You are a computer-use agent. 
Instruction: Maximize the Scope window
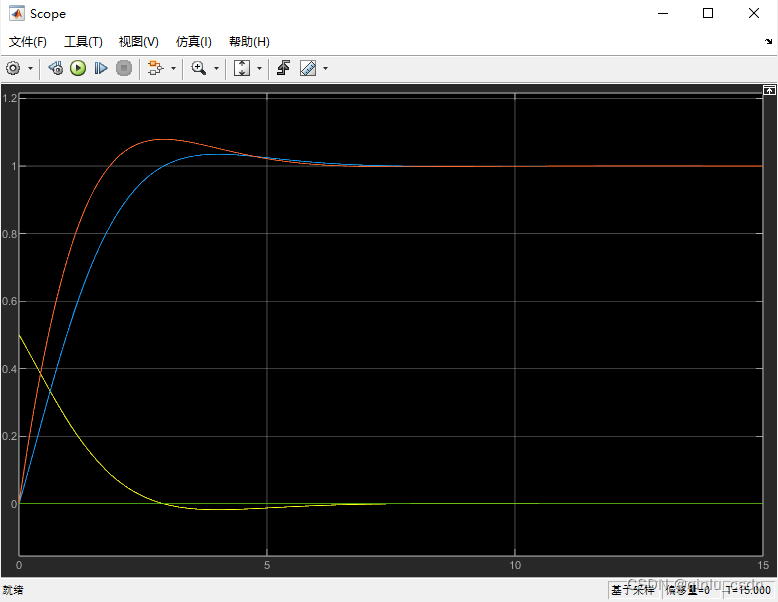[x=708, y=13]
